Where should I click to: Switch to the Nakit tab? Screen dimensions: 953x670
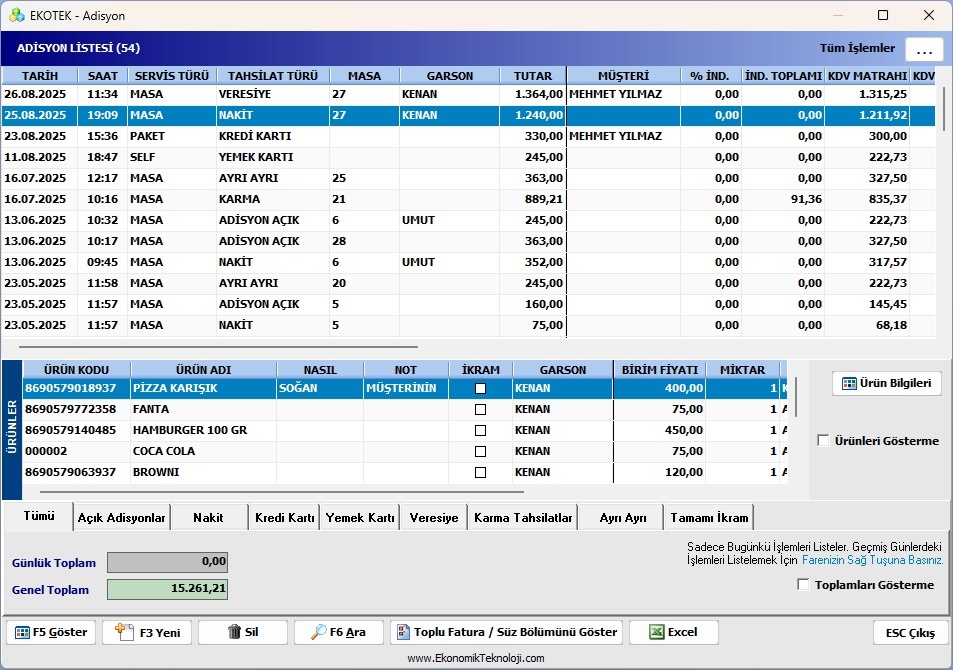[208, 517]
